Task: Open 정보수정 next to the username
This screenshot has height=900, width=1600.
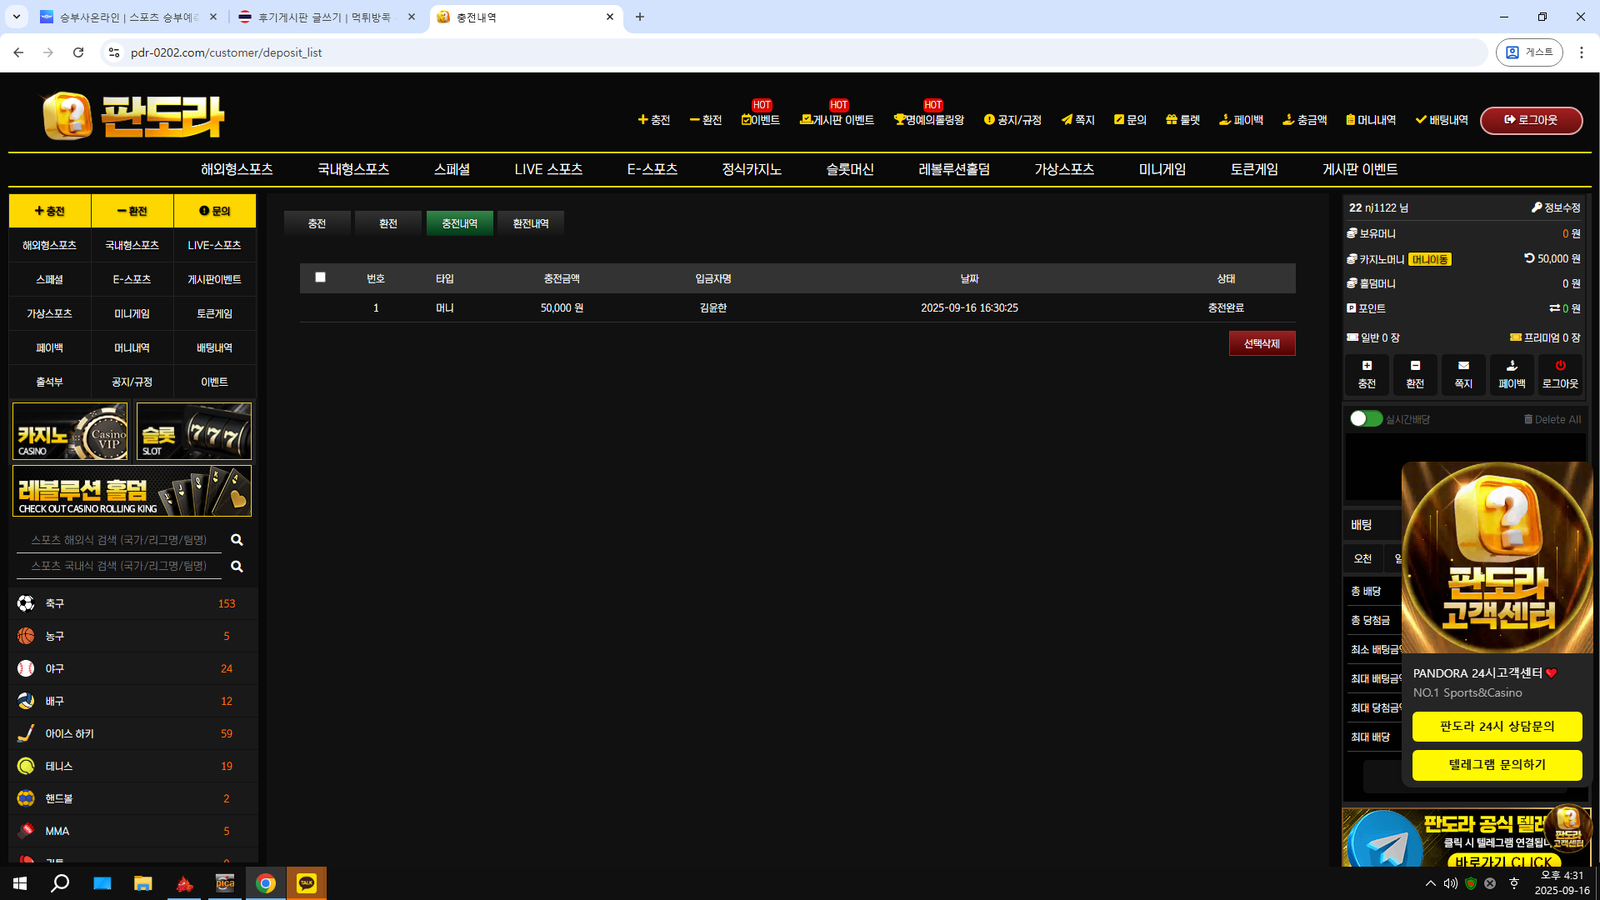Action: [1555, 208]
